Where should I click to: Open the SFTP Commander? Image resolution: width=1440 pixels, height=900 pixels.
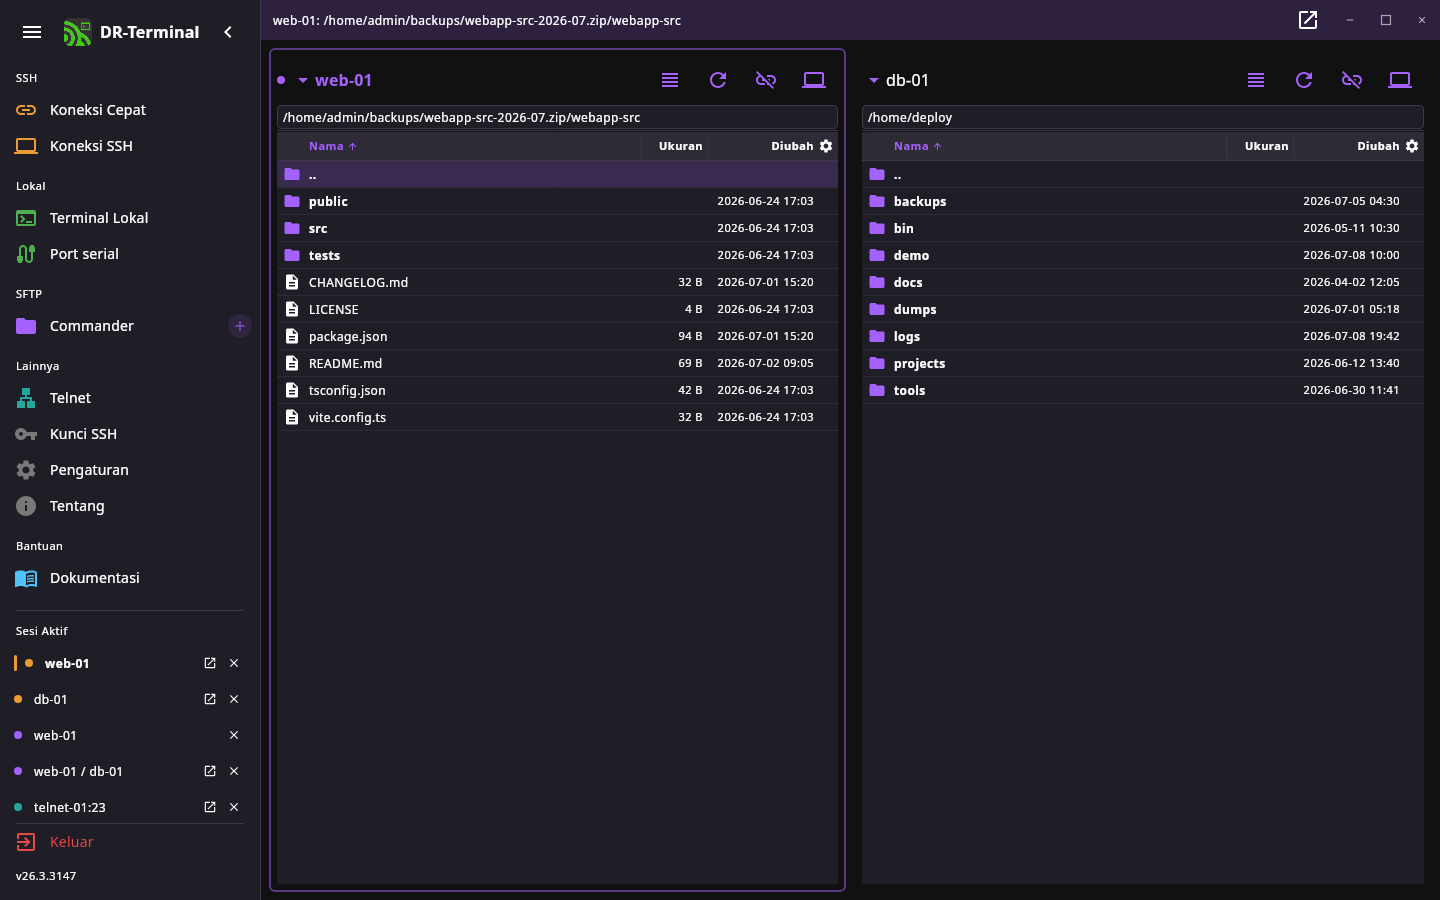click(x=115, y=326)
